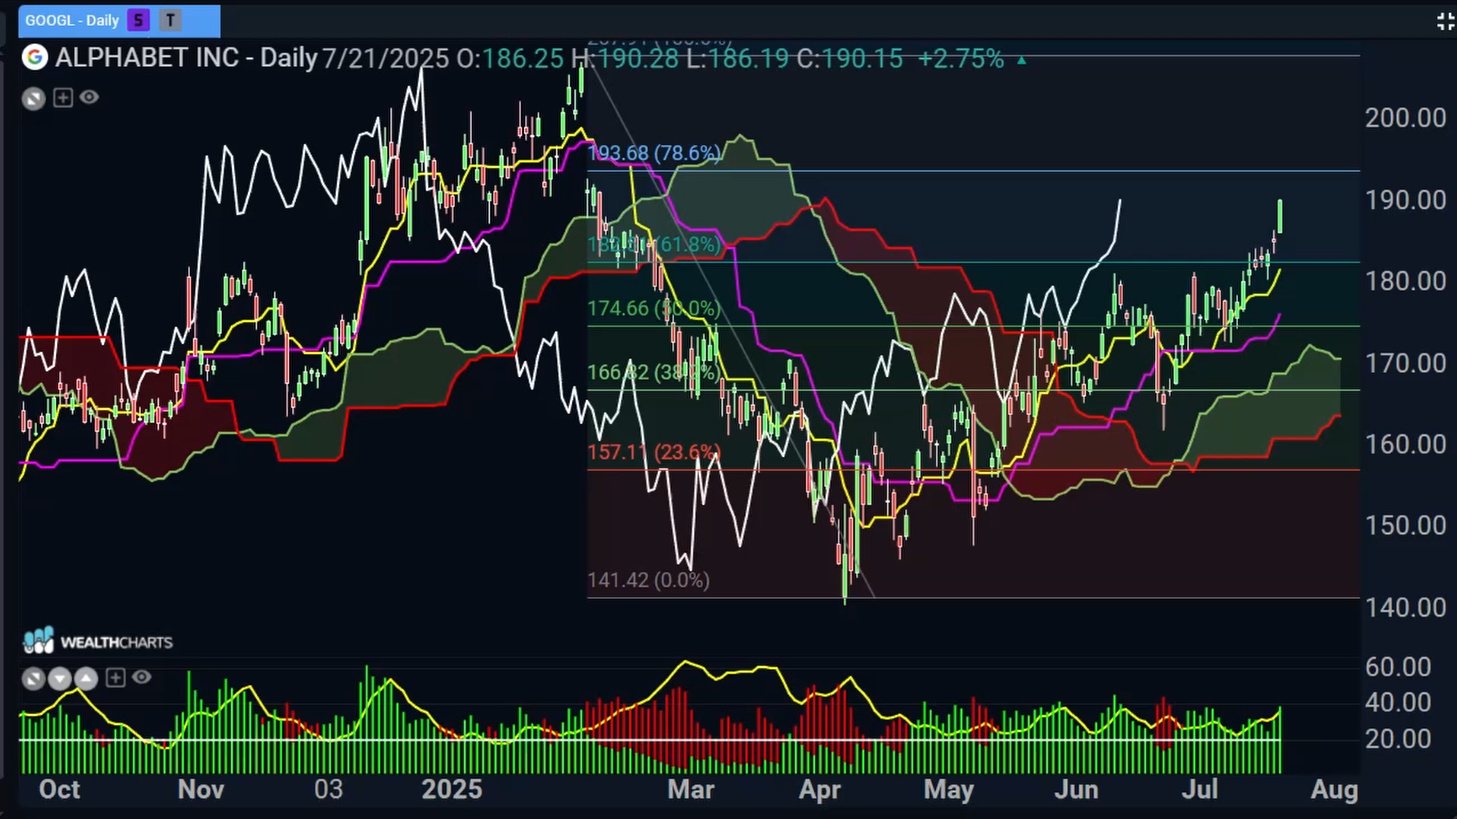Click the +2.75% change readout
The width and height of the screenshot is (1457, 819).
[x=960, y=58]
